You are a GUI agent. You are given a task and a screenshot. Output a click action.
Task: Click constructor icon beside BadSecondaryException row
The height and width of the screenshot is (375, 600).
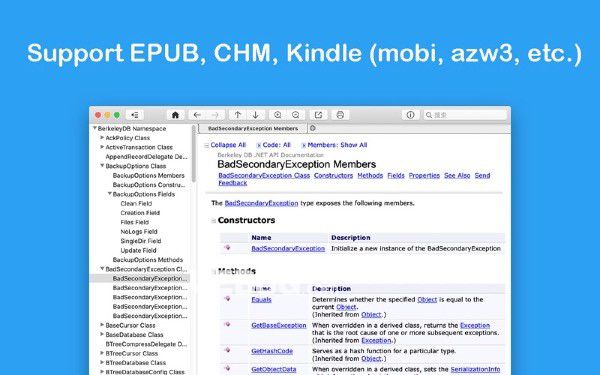tap(227, 248)
